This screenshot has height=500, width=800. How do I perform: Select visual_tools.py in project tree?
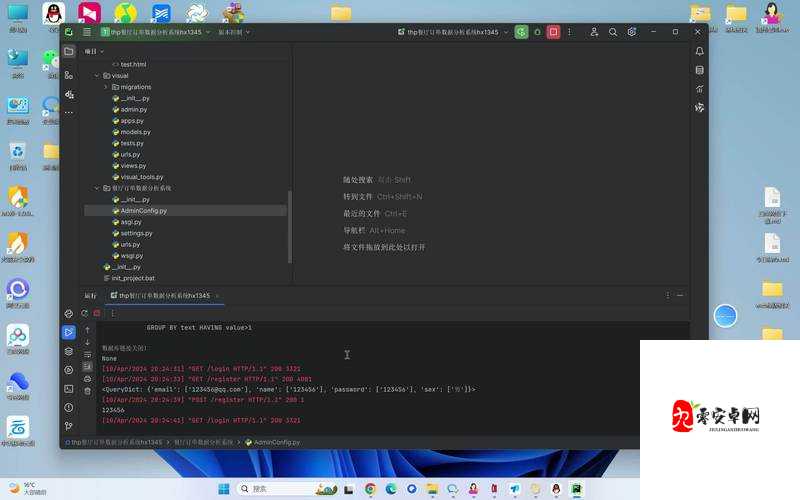pos(142,177)
